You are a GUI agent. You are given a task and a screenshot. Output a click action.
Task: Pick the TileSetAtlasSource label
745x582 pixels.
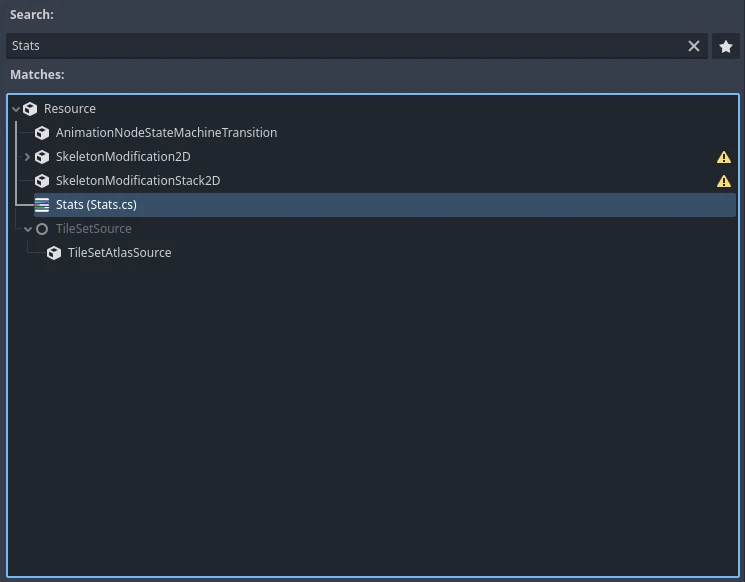coord(119,253)
